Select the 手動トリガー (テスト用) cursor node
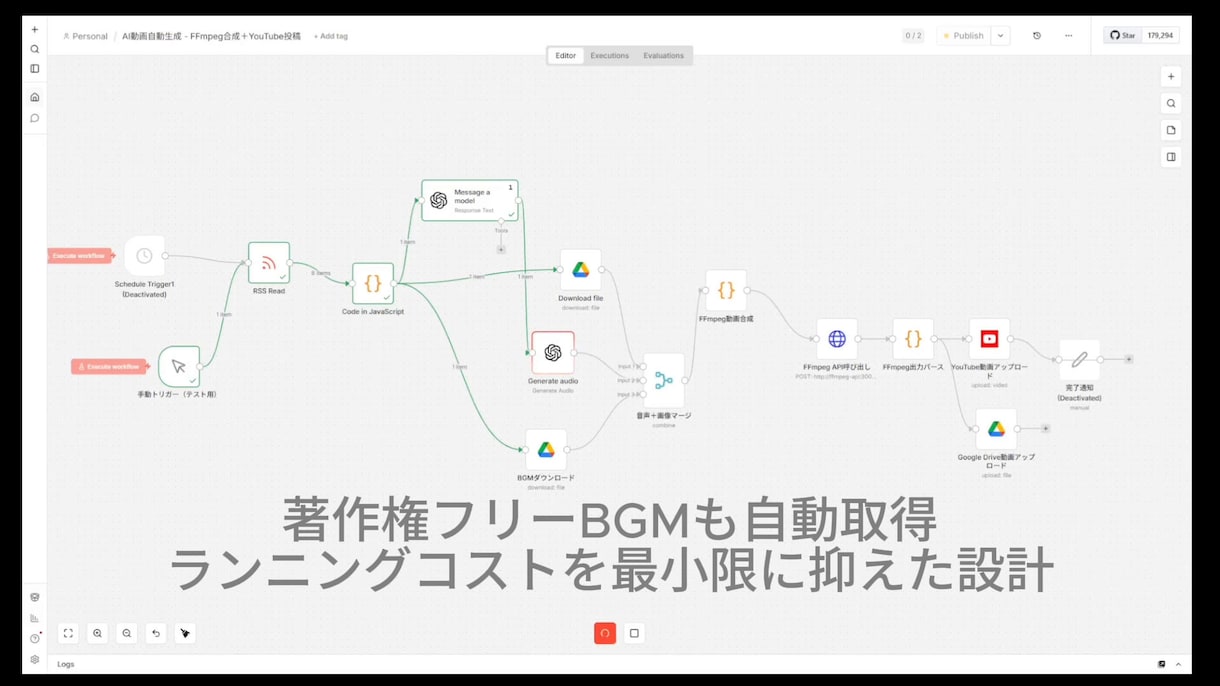 point(179,367)
